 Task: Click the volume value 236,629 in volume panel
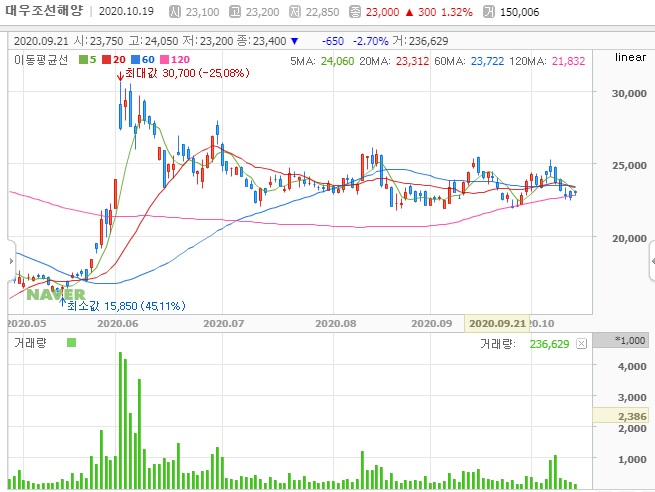[549, 344]
